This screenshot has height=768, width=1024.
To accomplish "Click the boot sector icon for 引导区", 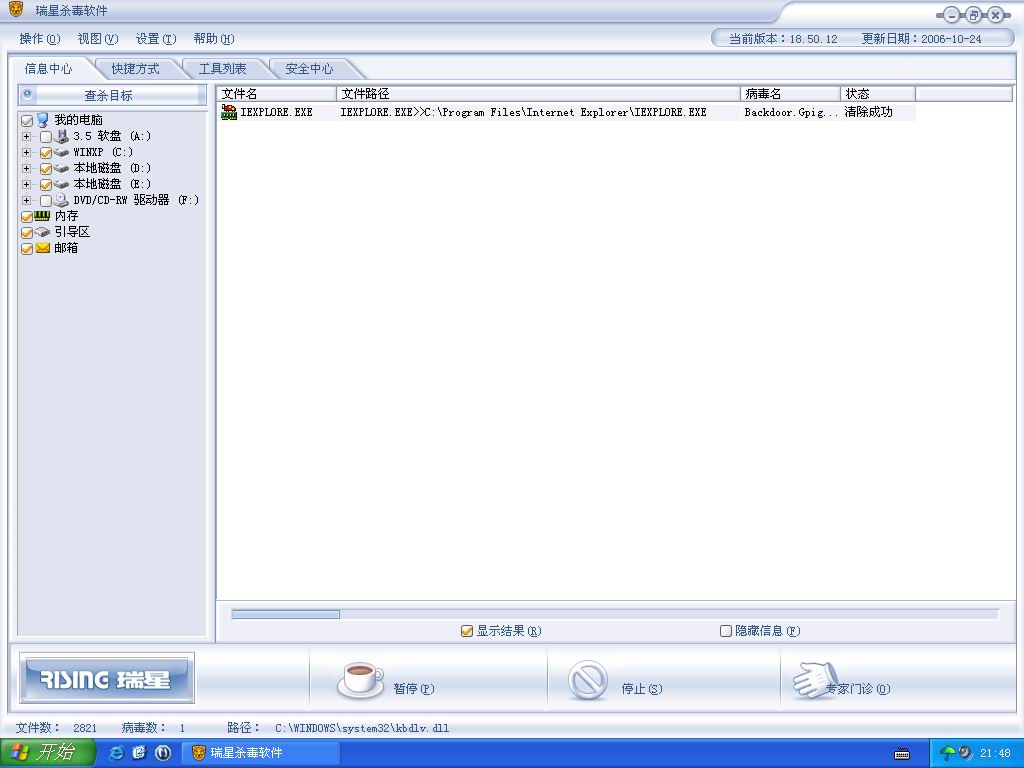I will tap(42, 232).
